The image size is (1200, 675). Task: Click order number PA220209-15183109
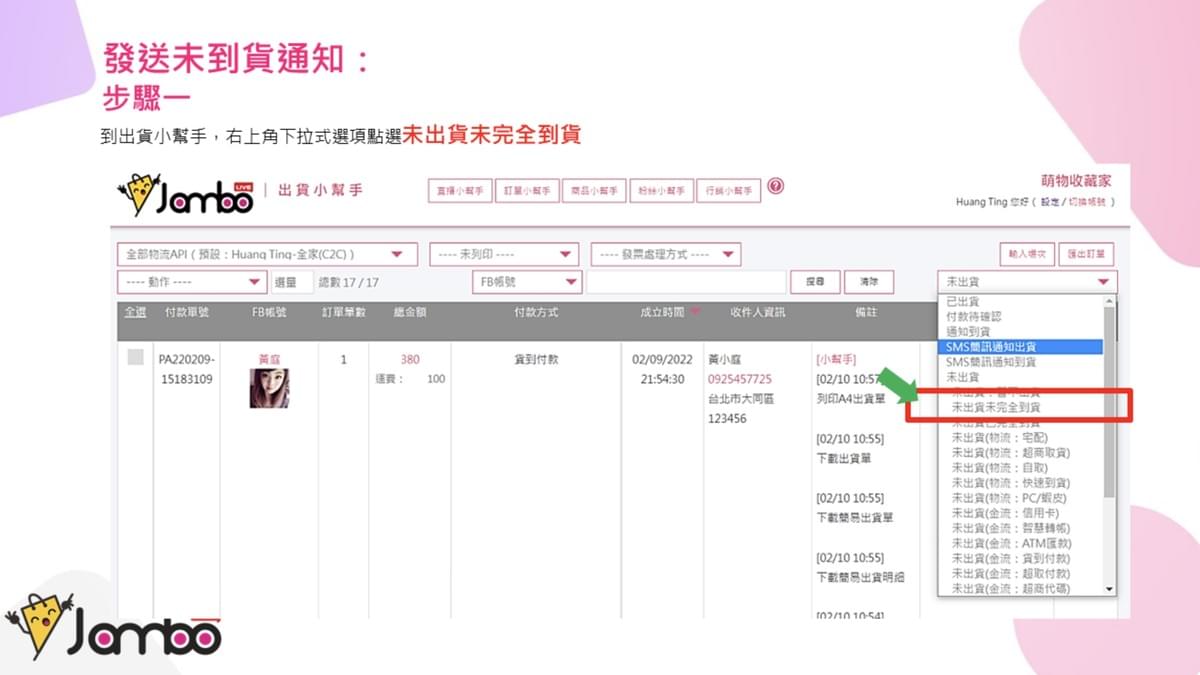click(x=187, y=369)
